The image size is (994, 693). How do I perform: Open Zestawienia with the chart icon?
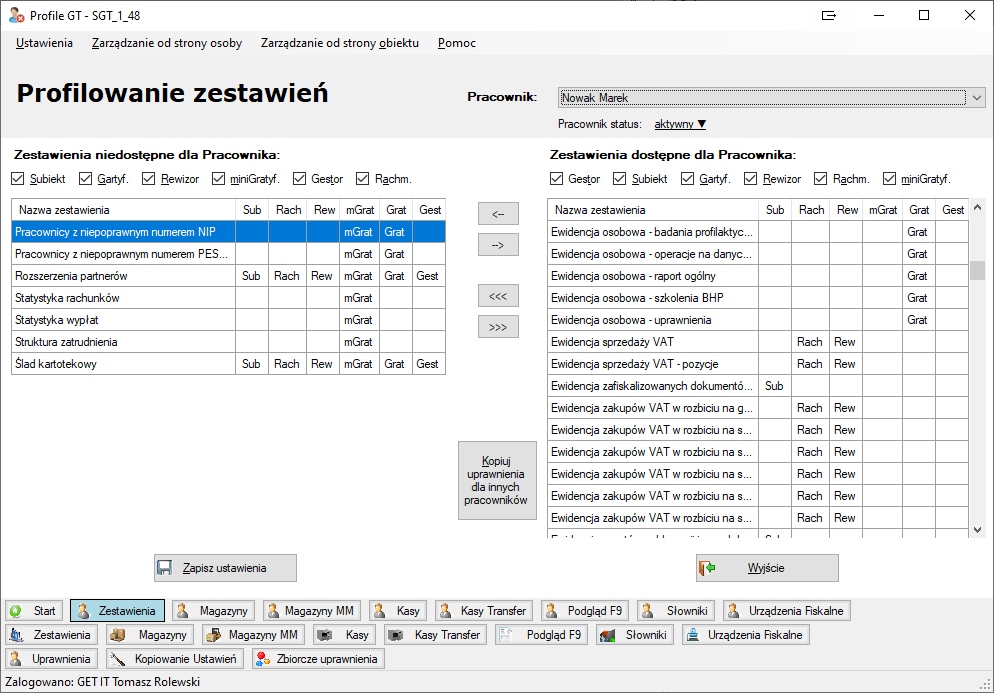52,635
